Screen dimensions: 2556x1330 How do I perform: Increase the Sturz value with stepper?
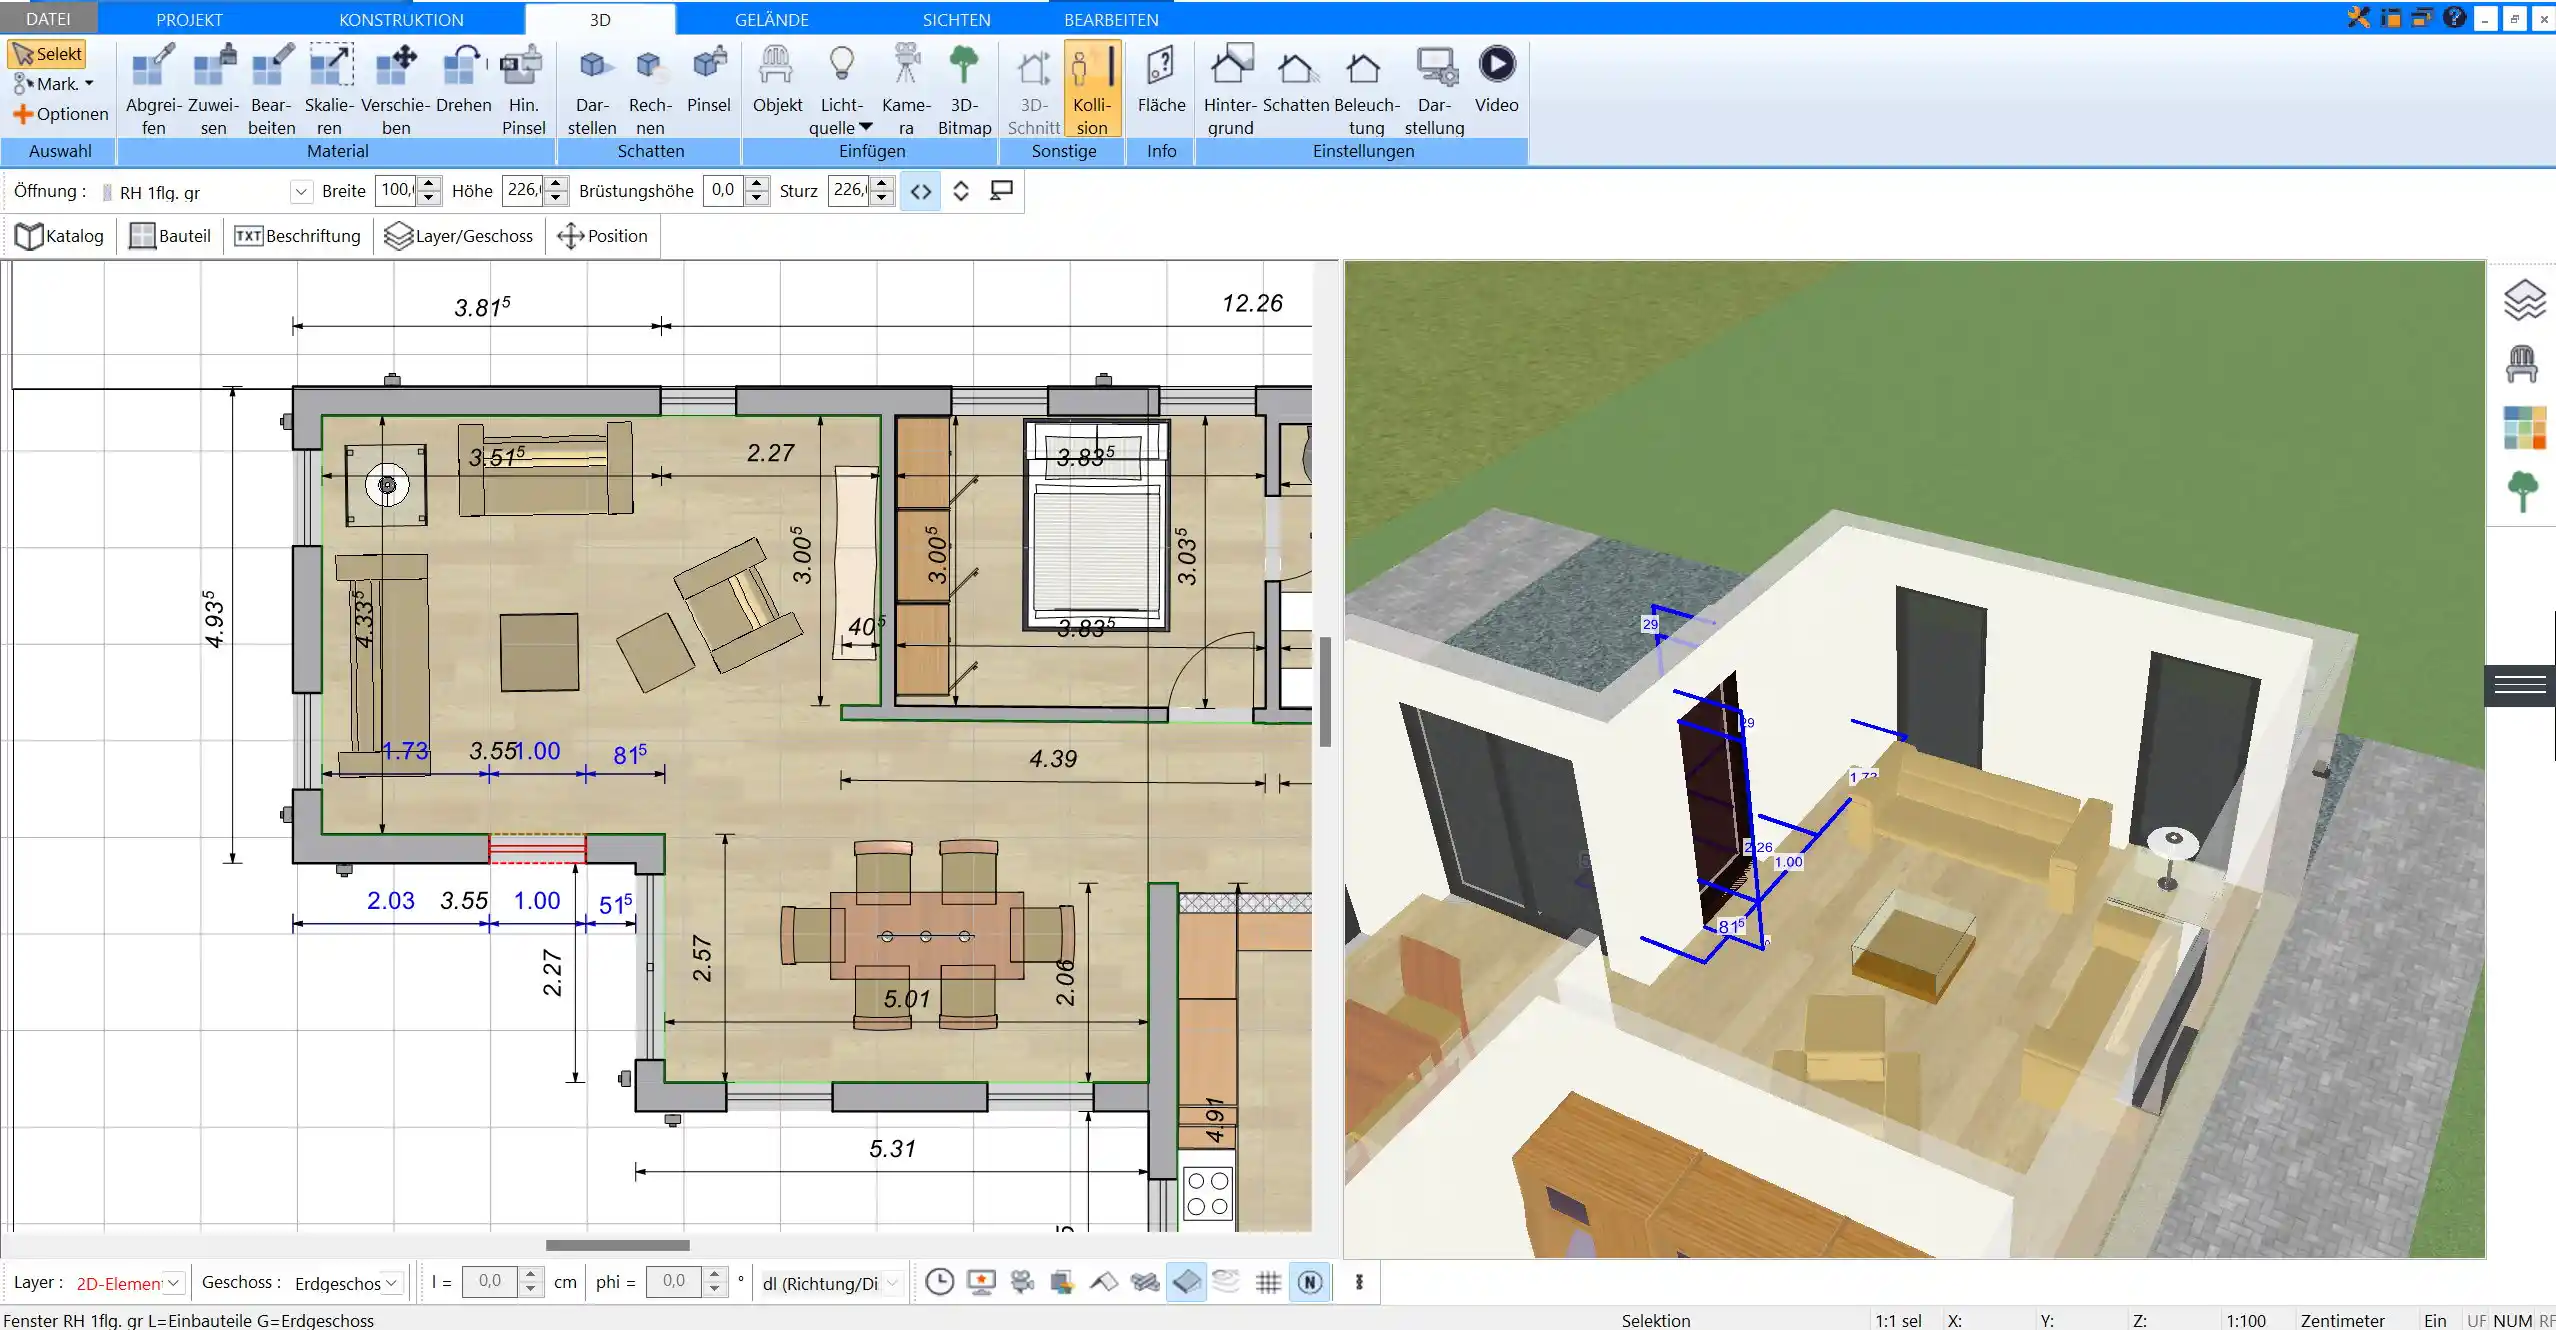tap(881, 183)
